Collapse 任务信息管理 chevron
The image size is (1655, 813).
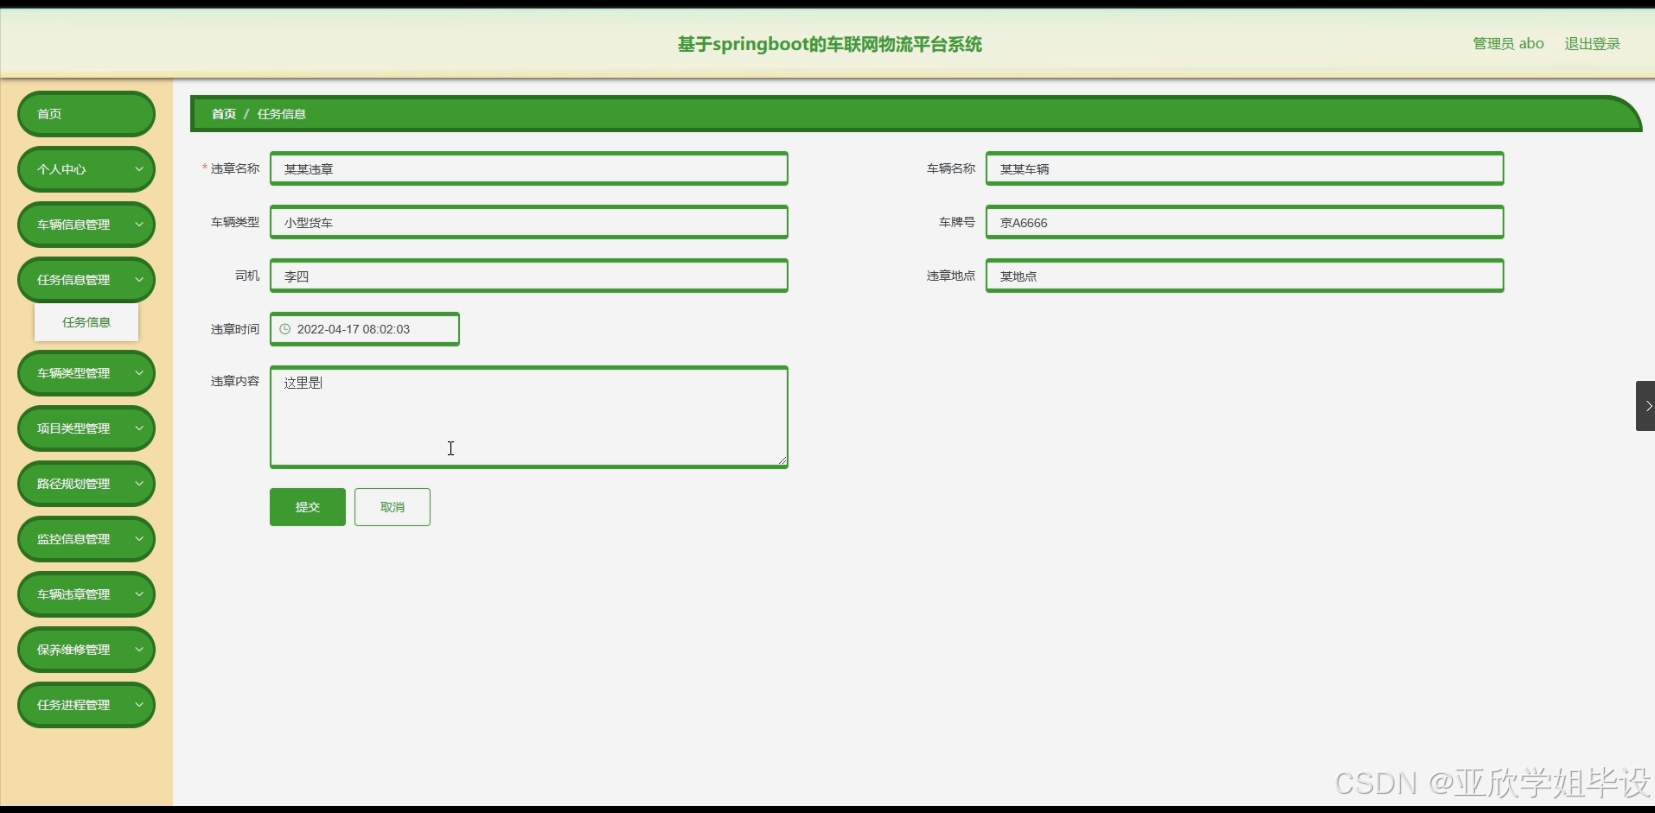(x=139, y=280)
